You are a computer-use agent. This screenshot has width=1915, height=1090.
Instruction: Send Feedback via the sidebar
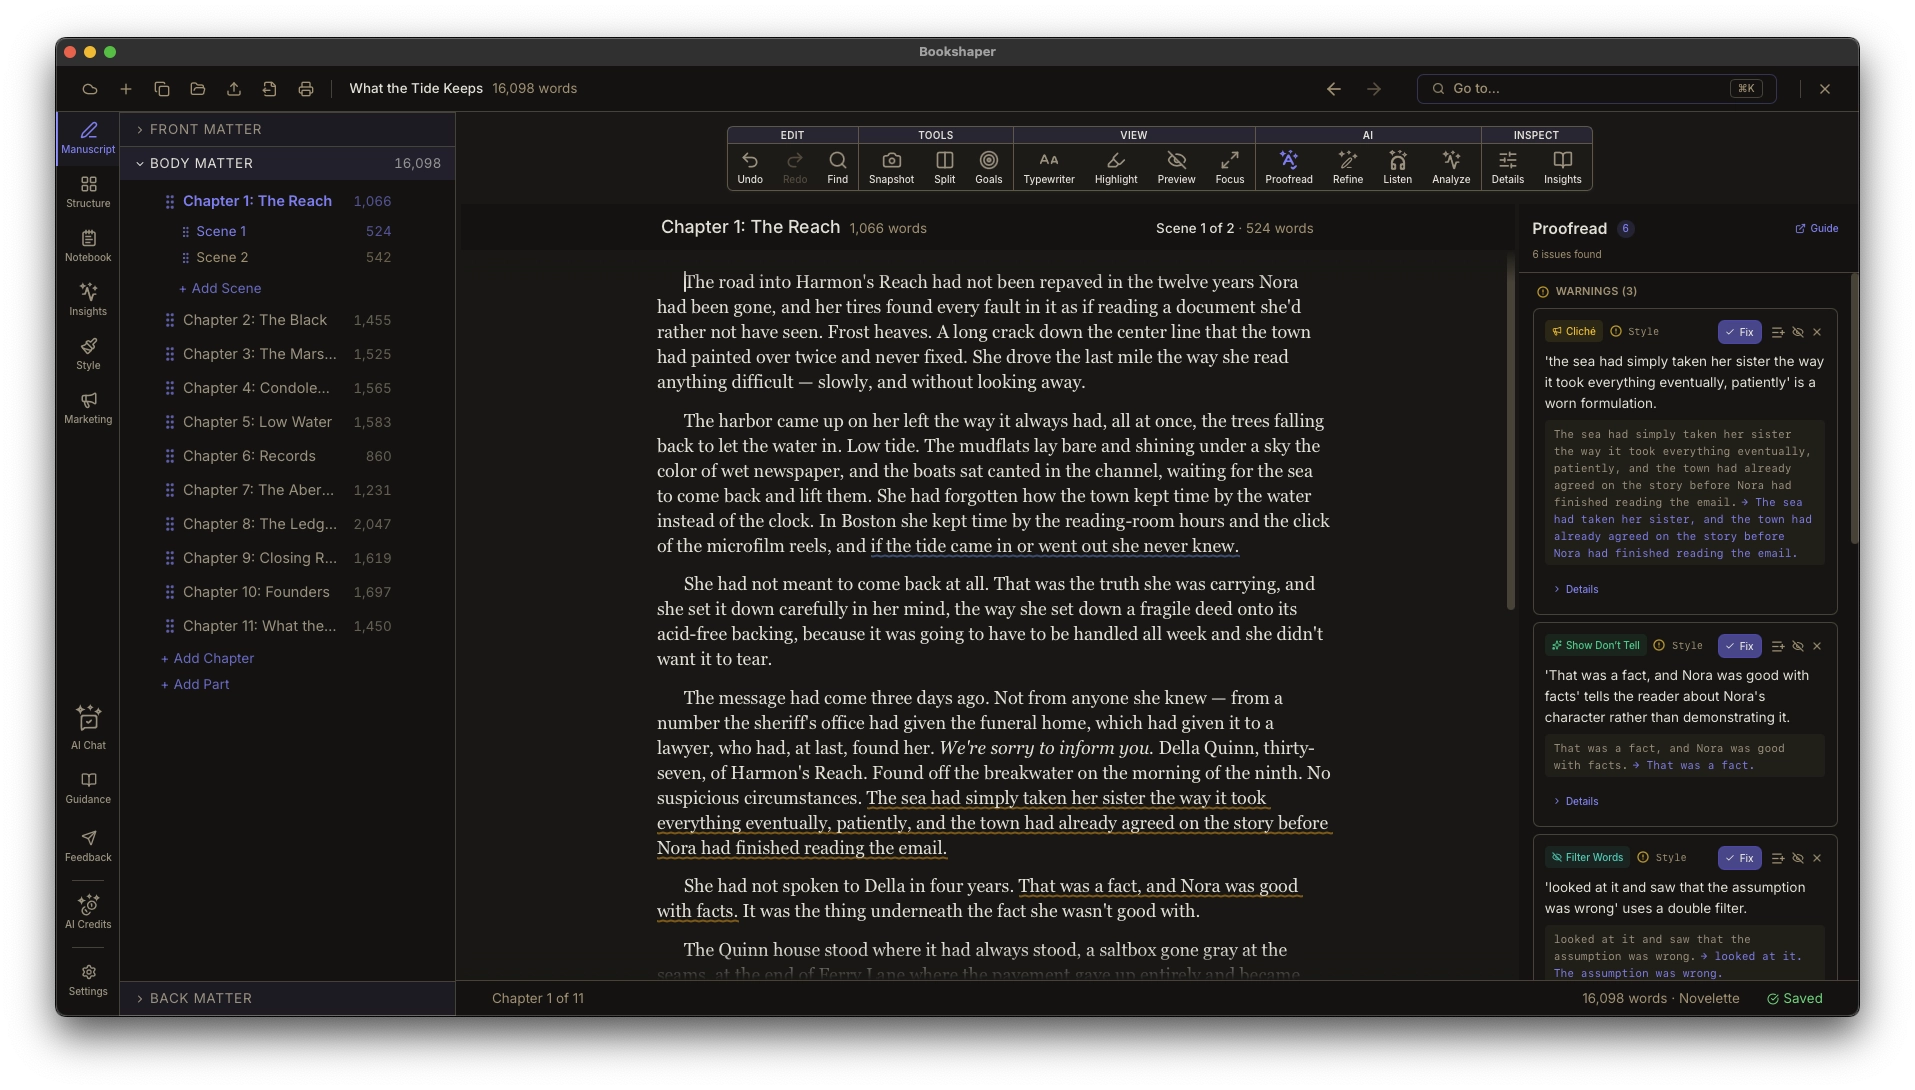[88, 846]
